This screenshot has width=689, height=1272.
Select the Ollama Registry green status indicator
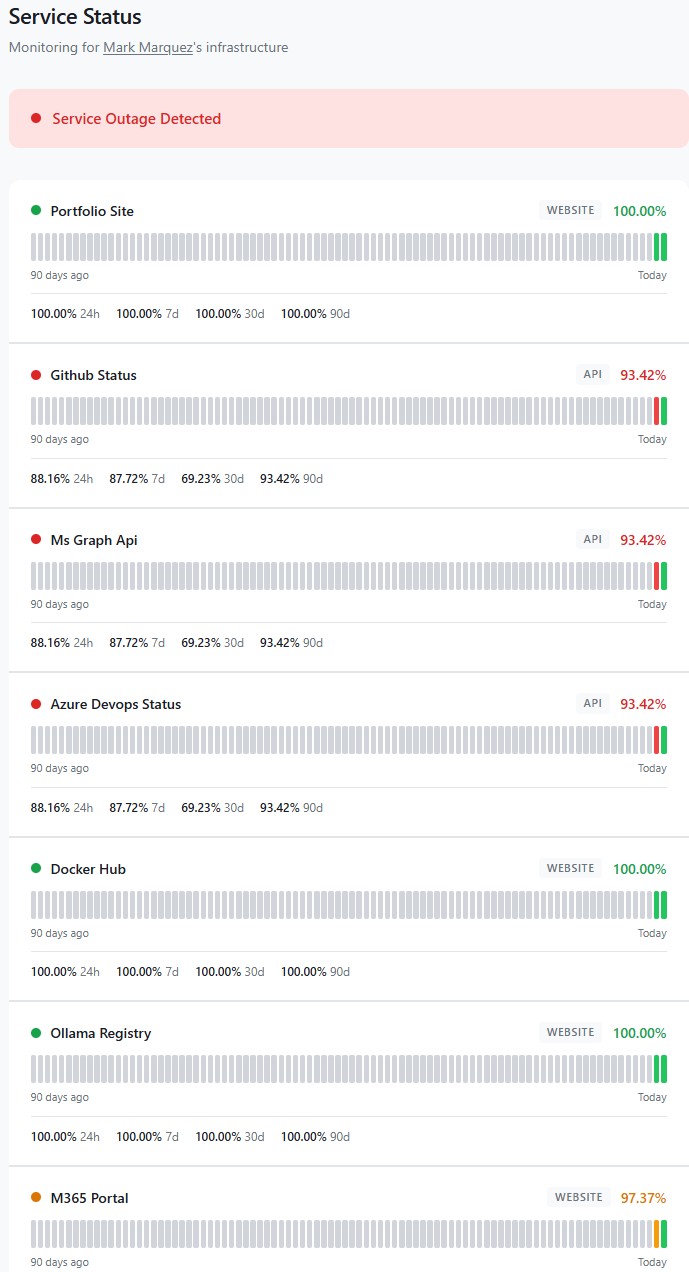tap(36, 1033)
